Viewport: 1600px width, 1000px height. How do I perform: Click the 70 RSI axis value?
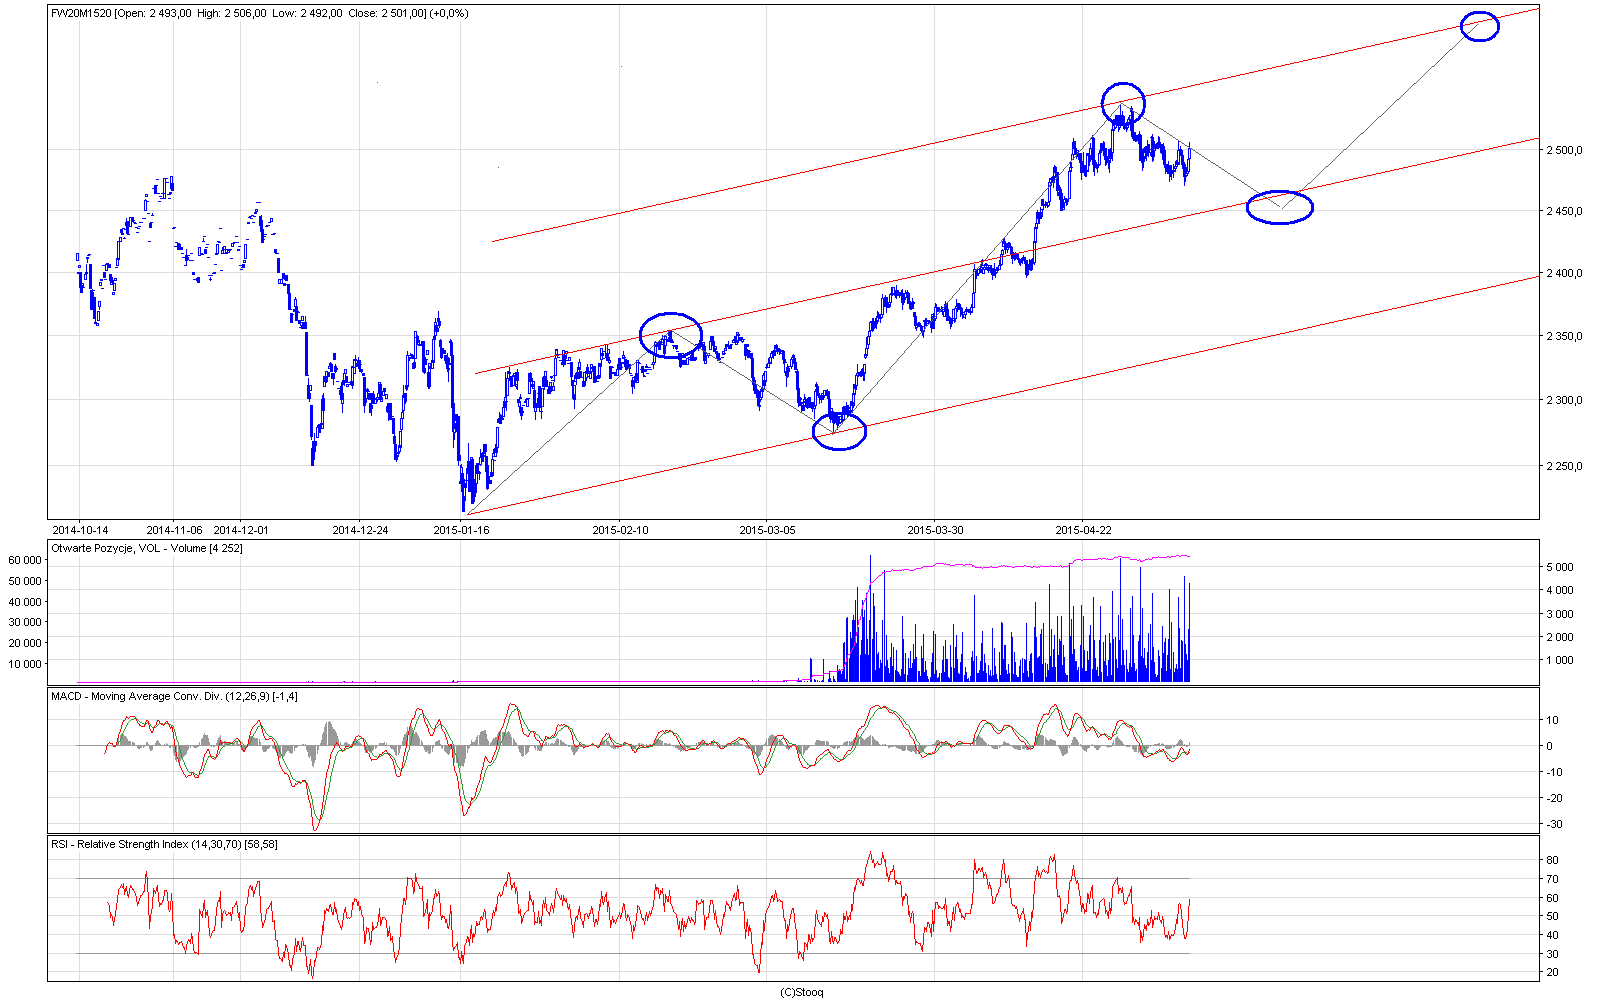1553,879
